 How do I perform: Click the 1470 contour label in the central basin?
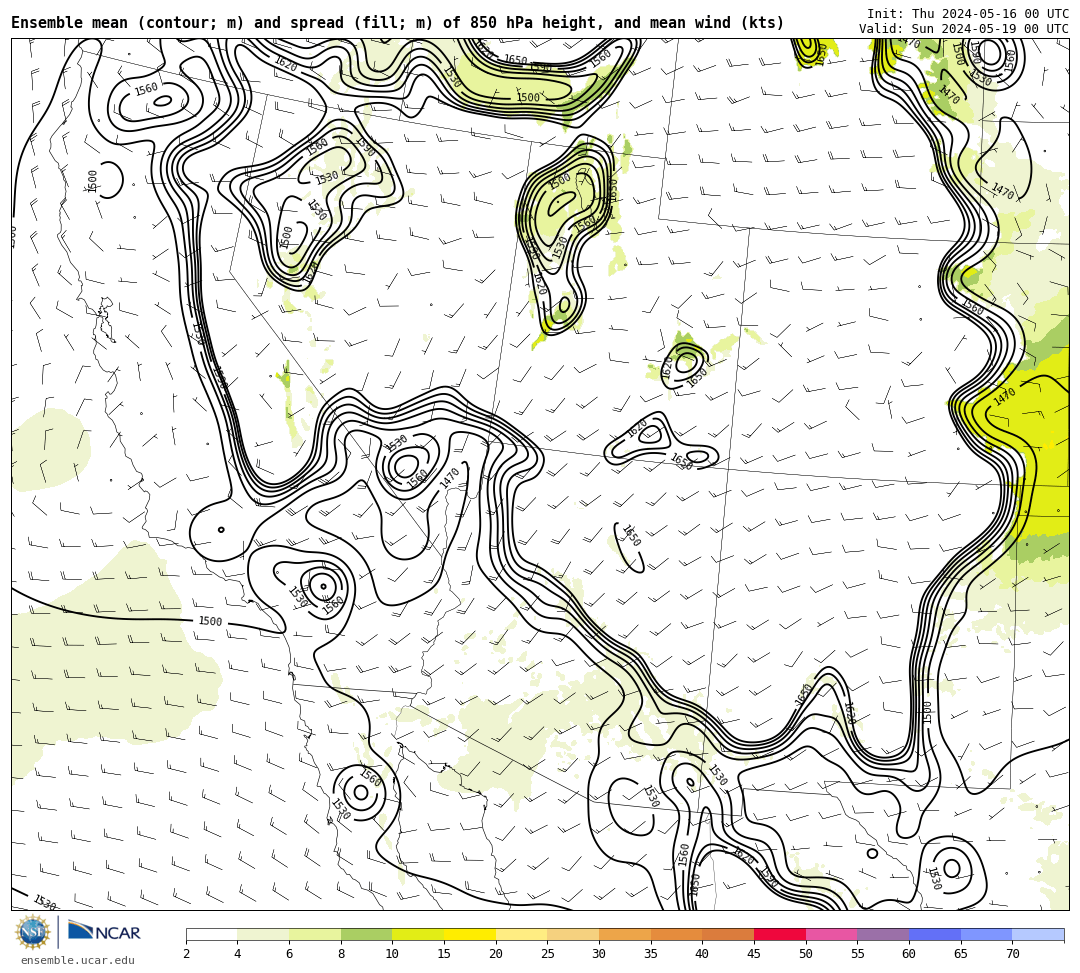(449, 478)
